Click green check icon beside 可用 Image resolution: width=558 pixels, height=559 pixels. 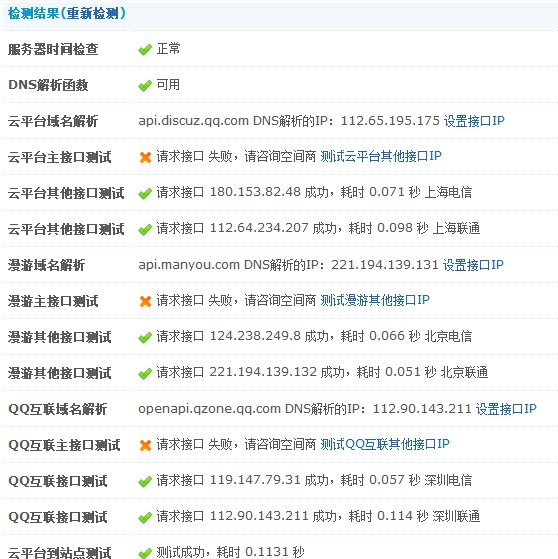point(145,86)
